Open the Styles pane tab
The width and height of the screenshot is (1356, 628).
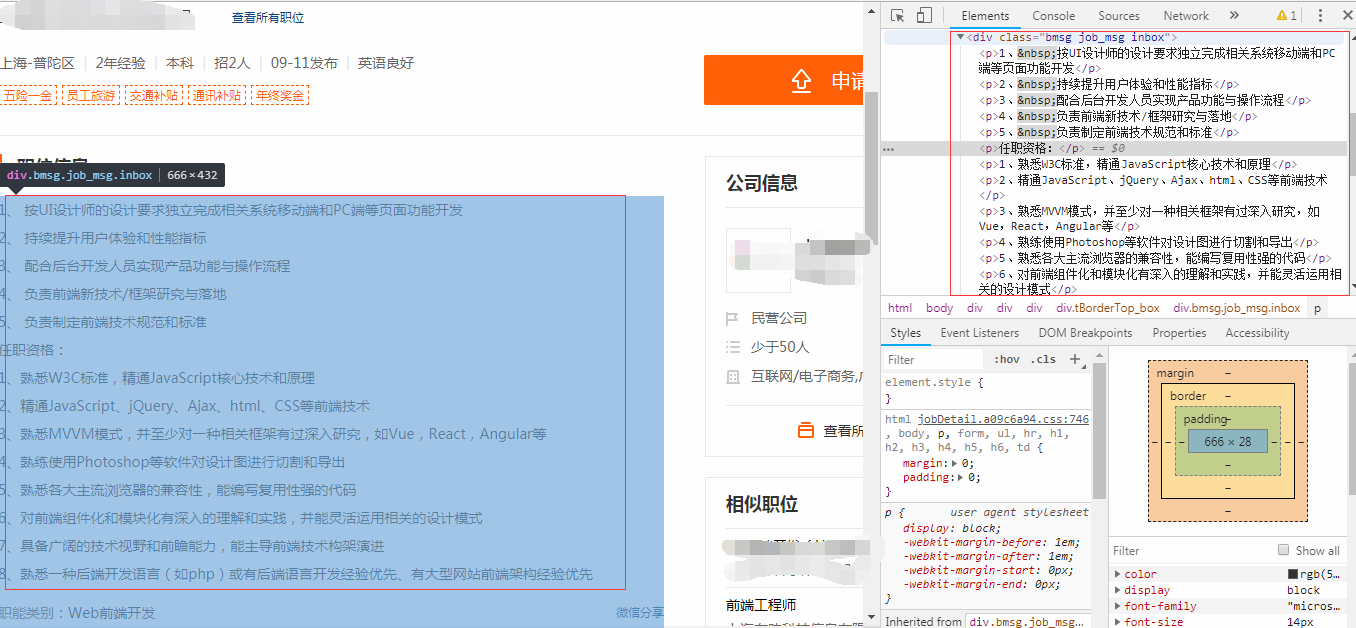pyautogui.click(x=905, y=333)
